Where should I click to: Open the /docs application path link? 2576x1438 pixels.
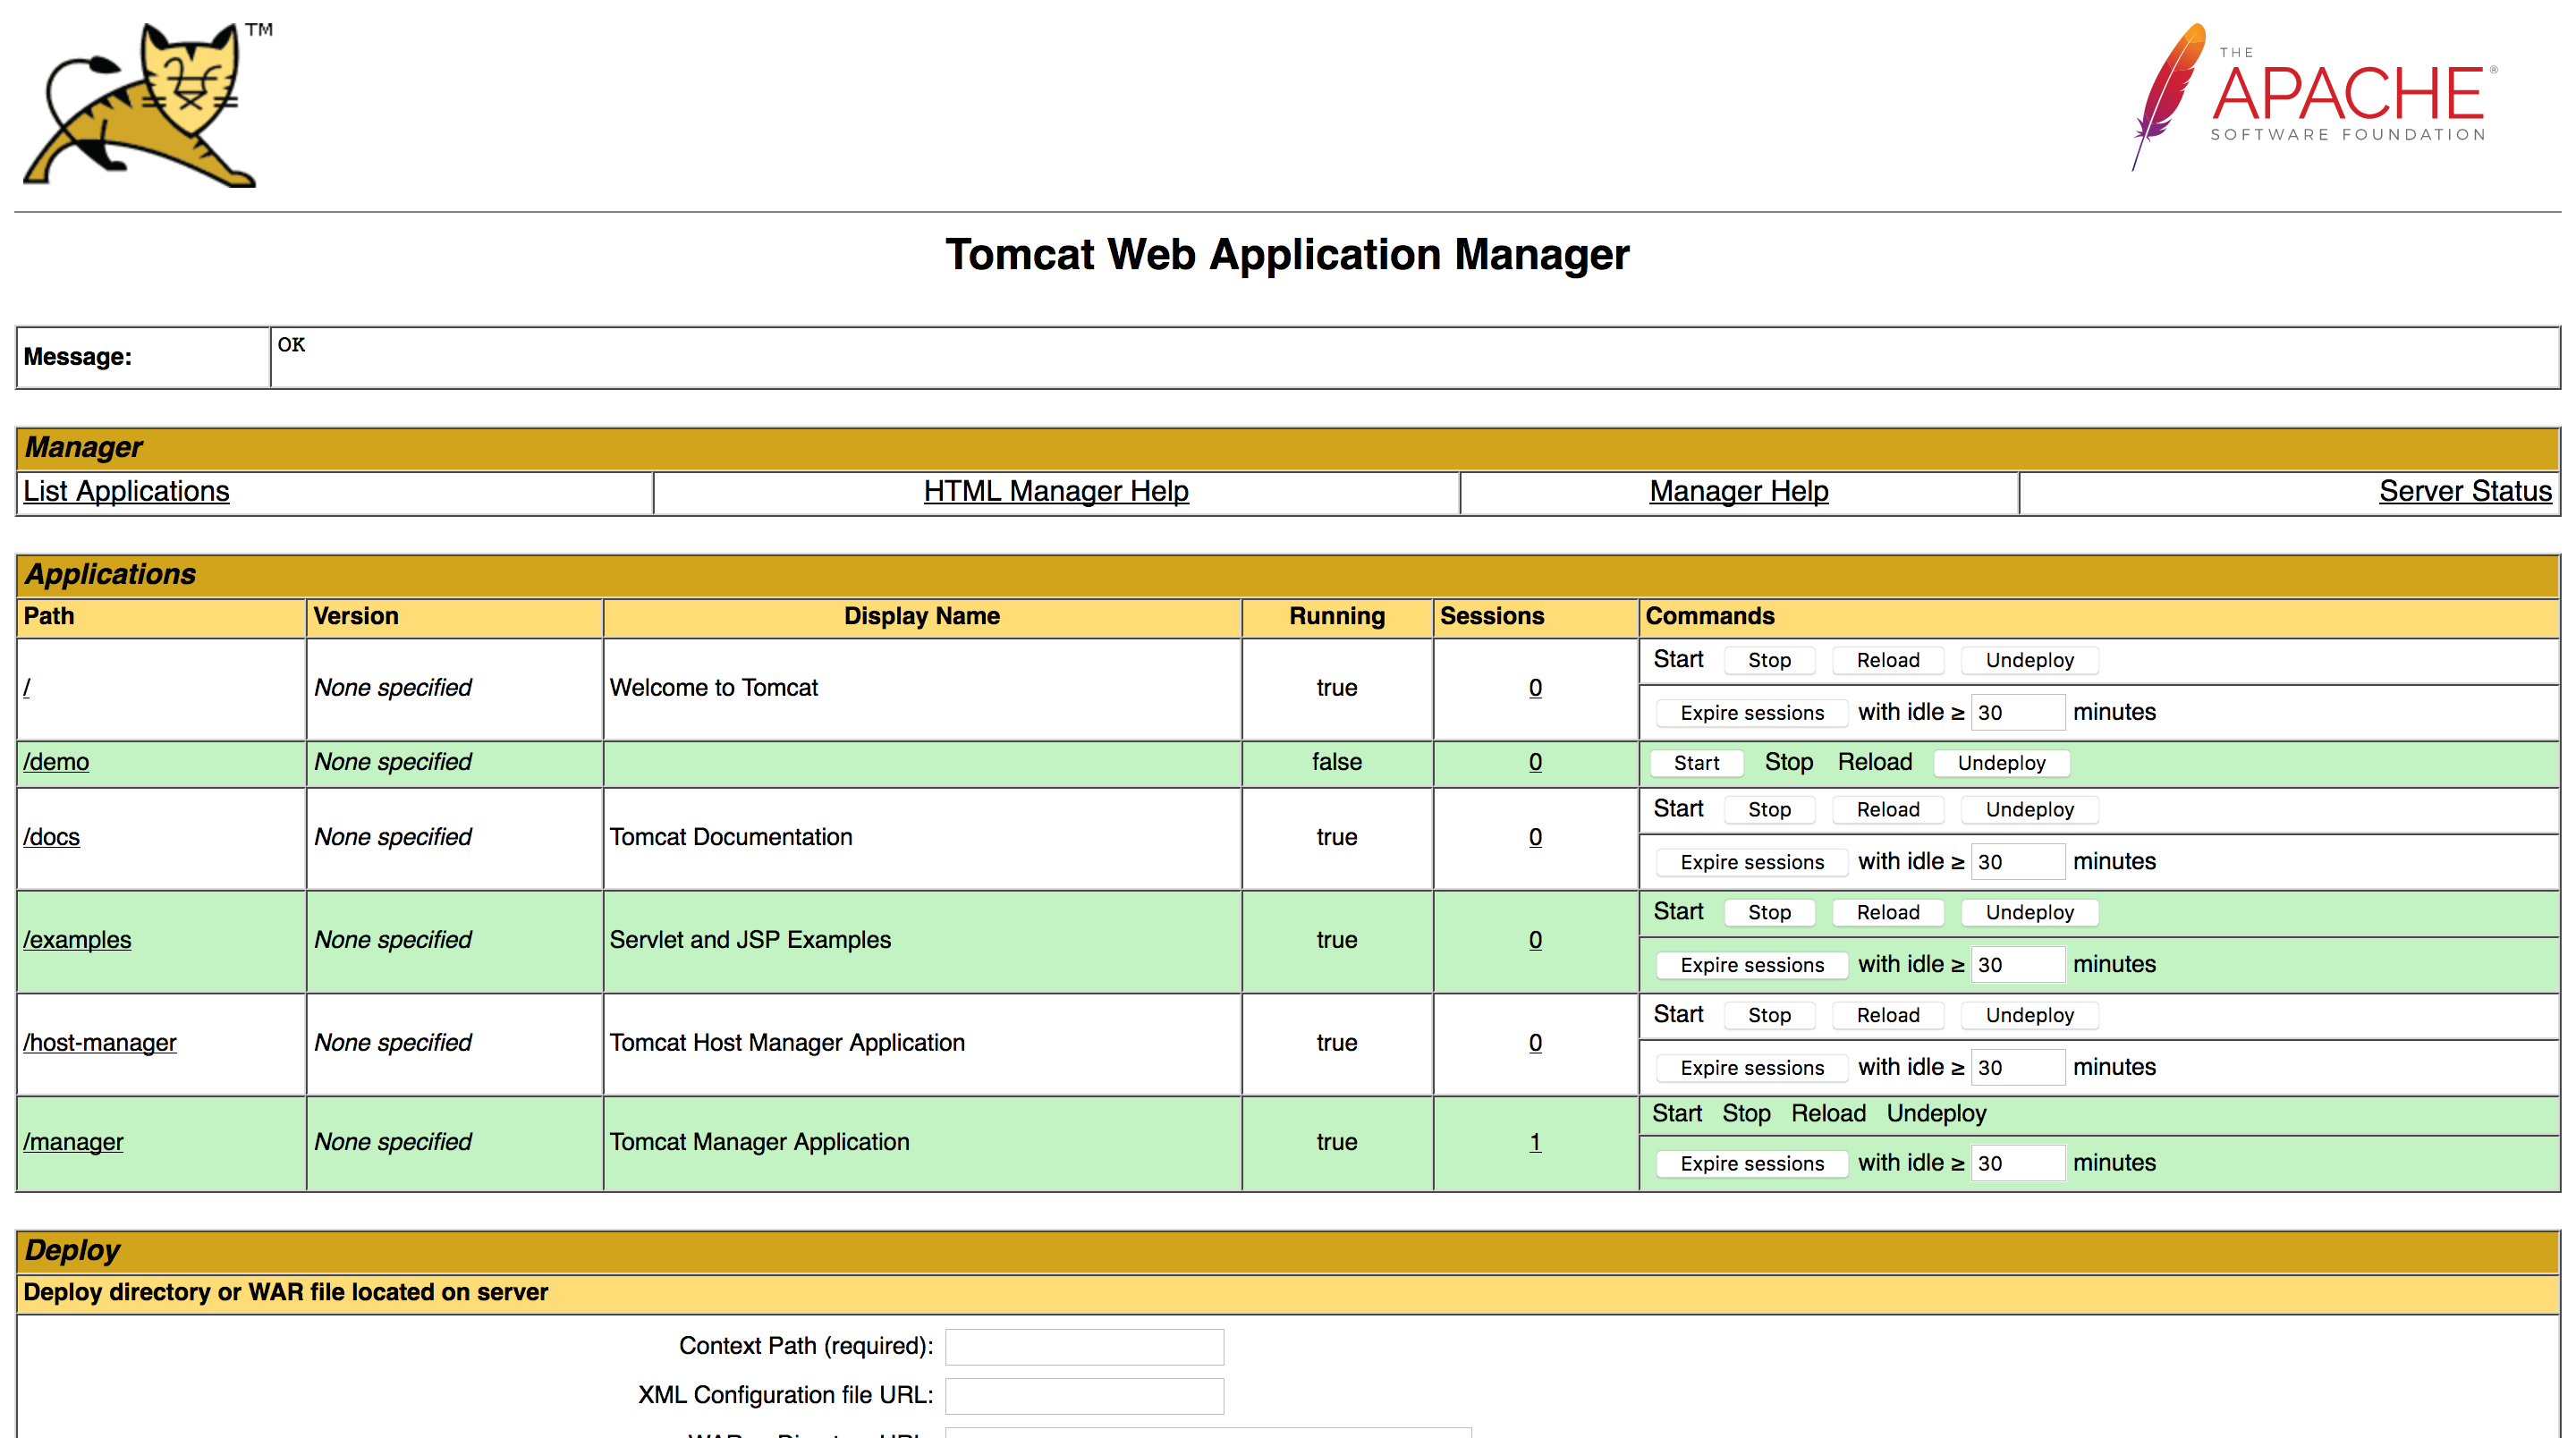point(52,837)
